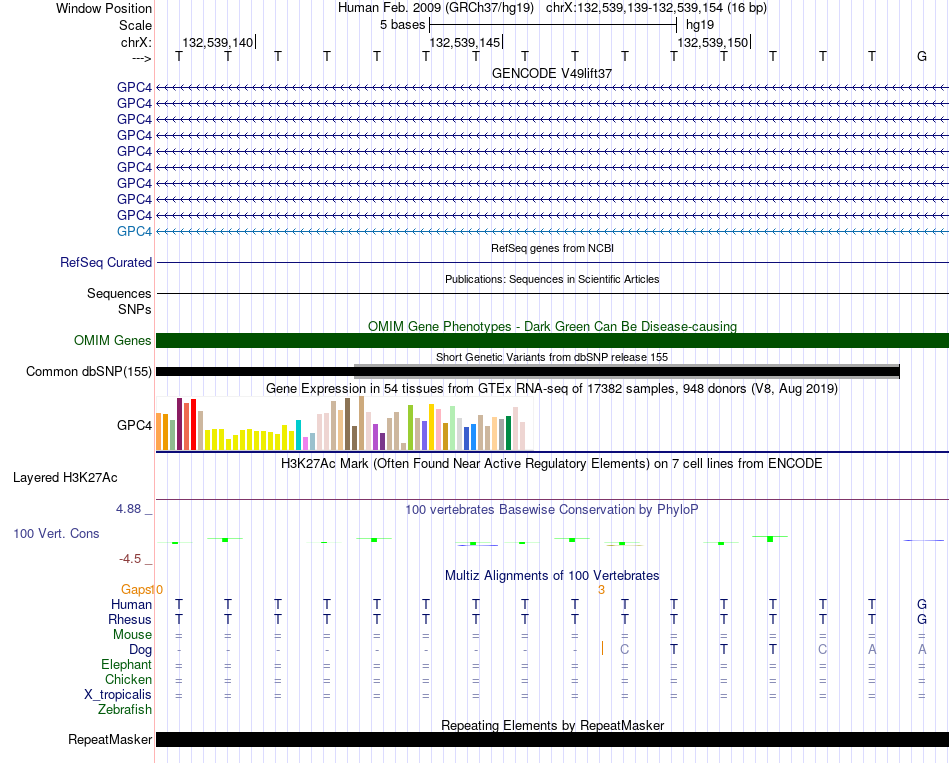
Task: Open the Layered H3K27Ac track label
Action: pyautogui.click(x=65, y=478)
